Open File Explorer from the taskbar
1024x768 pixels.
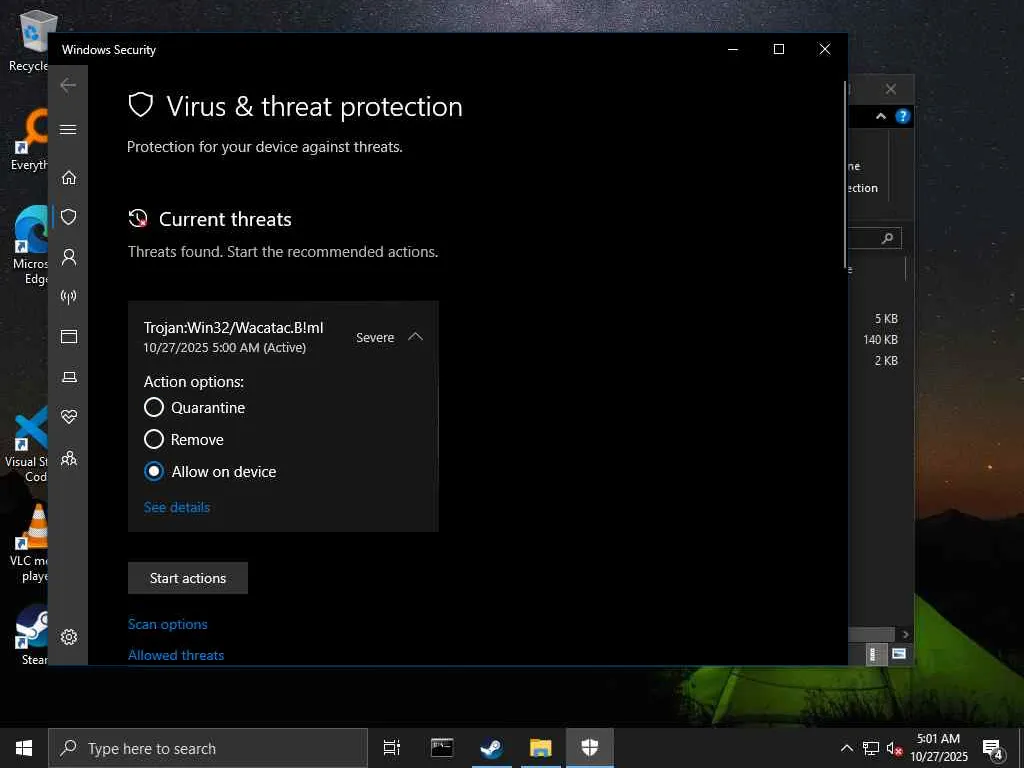541,748
